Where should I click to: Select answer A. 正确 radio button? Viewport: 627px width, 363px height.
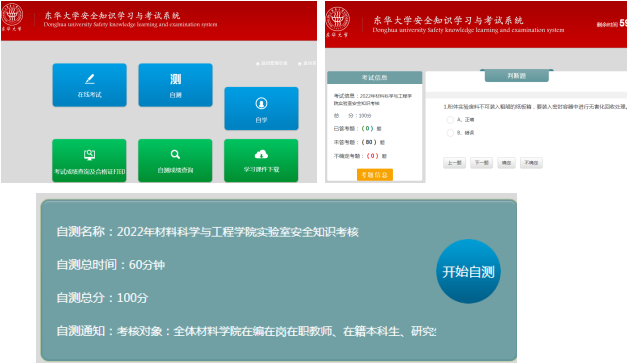click(x=450, y=120)
